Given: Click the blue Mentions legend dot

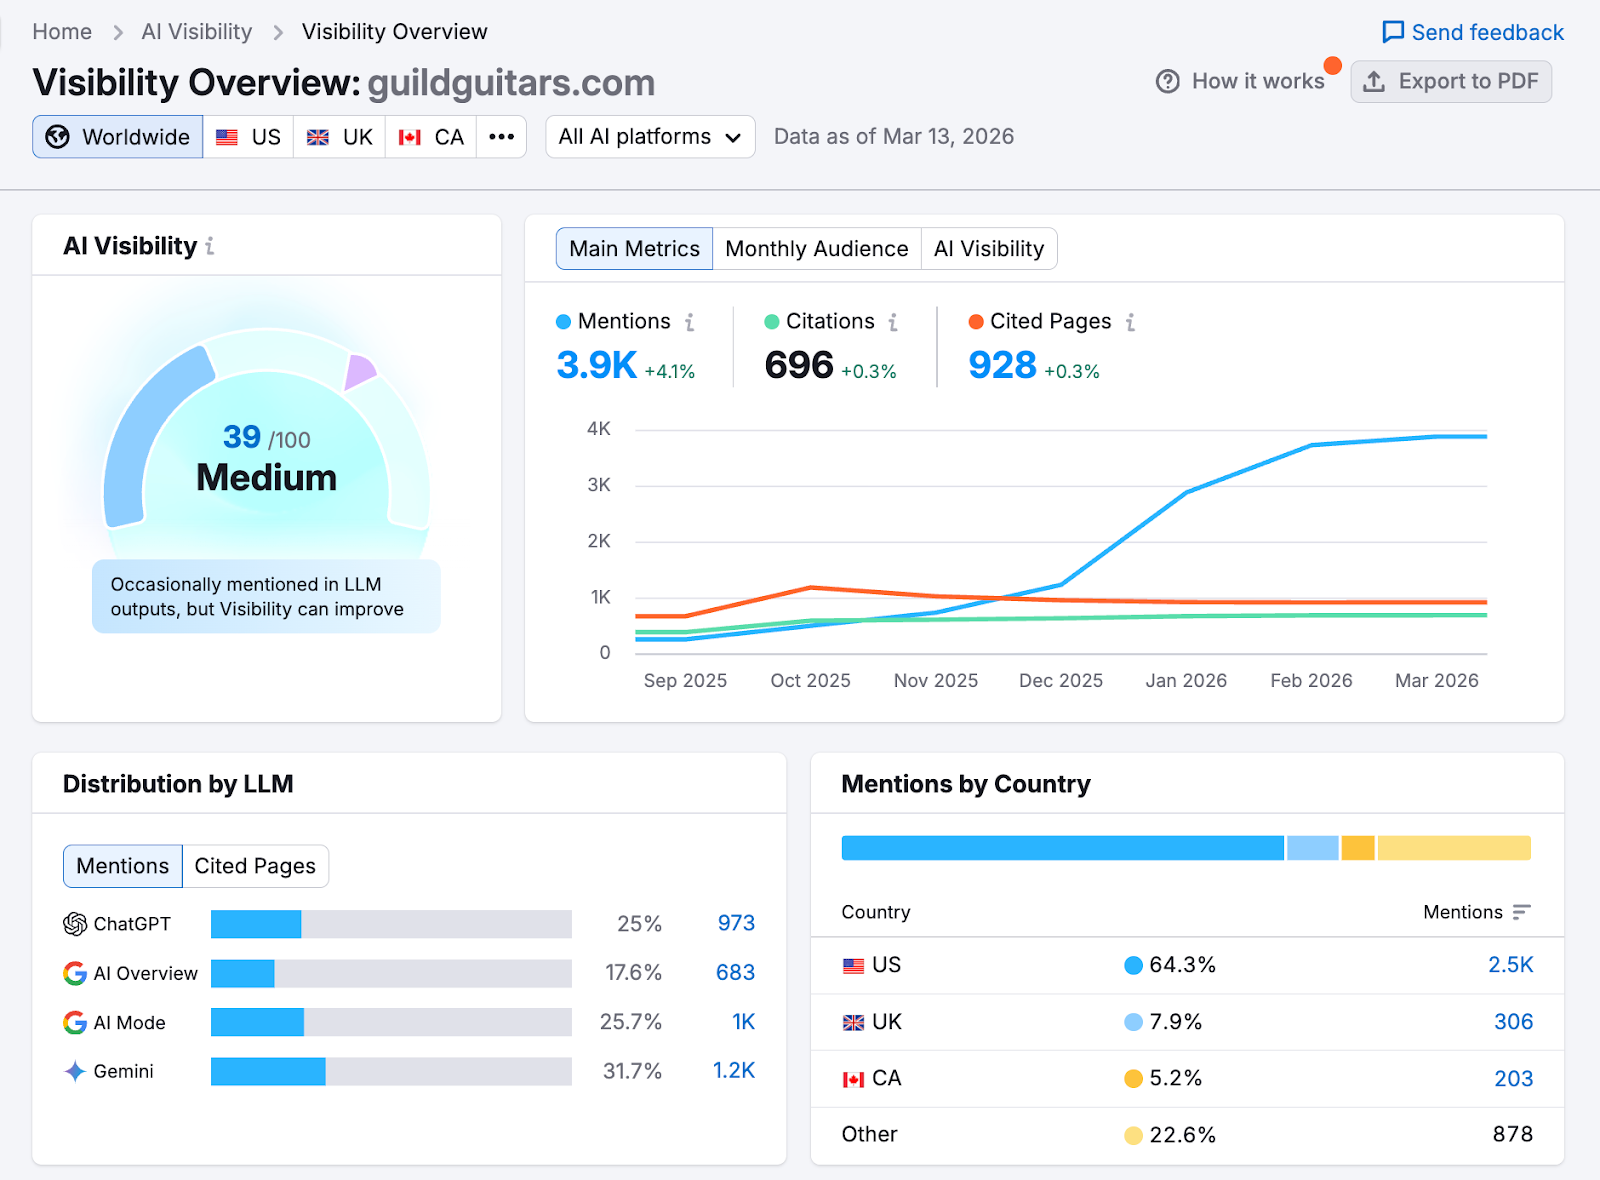Looking at the screenshot, I should [563, 321].
